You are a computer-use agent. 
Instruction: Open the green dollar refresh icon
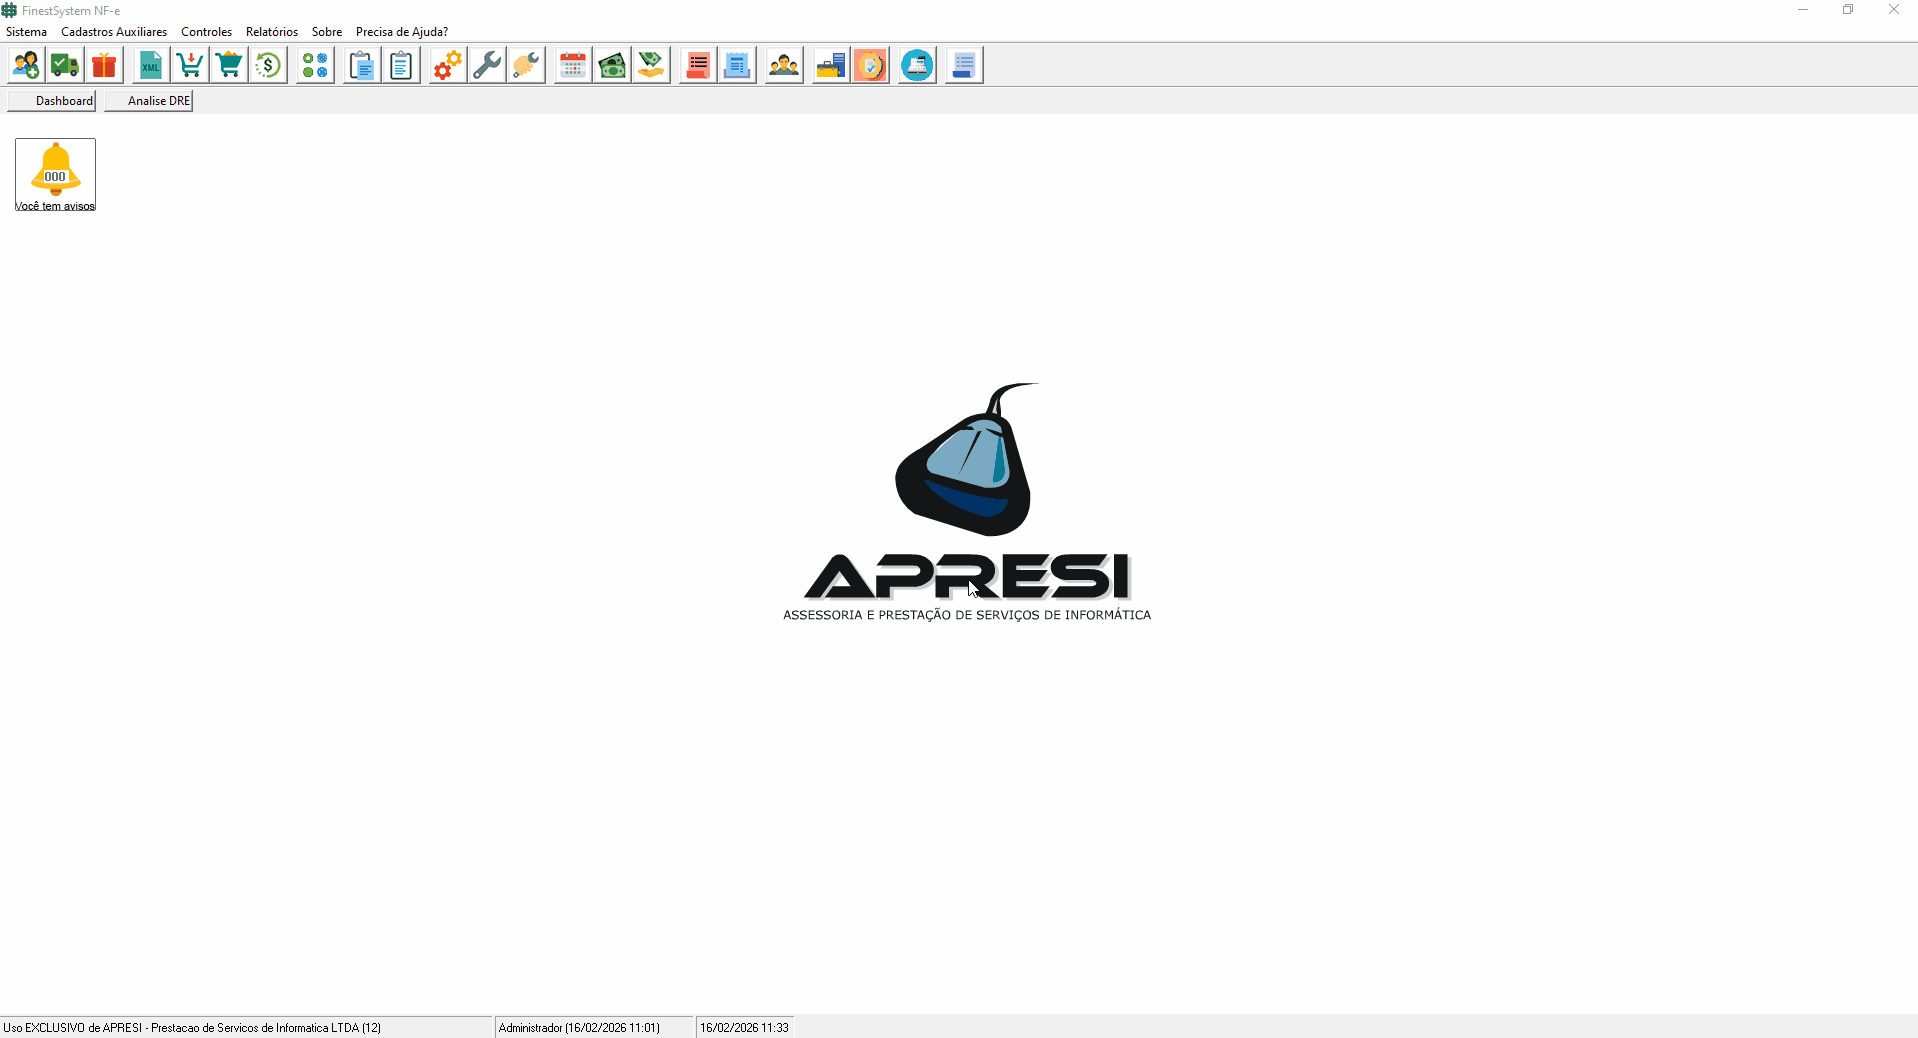point(268,66)
